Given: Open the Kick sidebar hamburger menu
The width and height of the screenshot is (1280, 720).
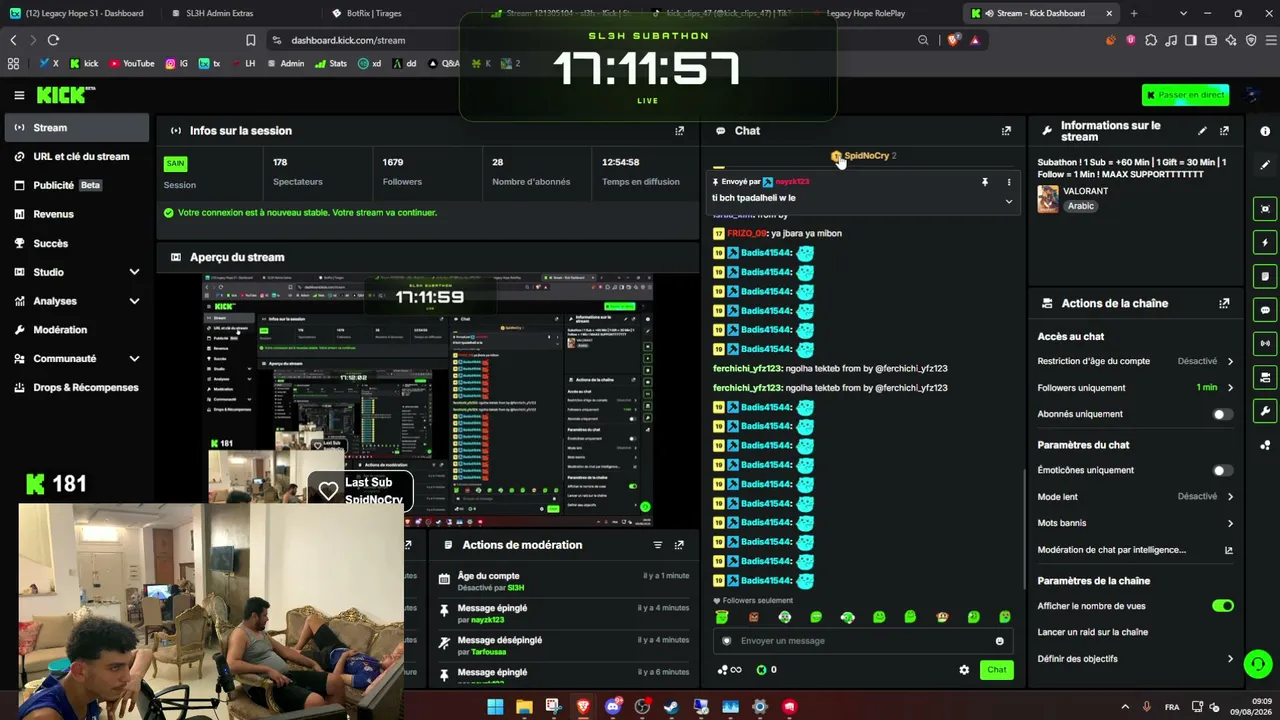Looking at the screenshot, I should pos(19,95).
